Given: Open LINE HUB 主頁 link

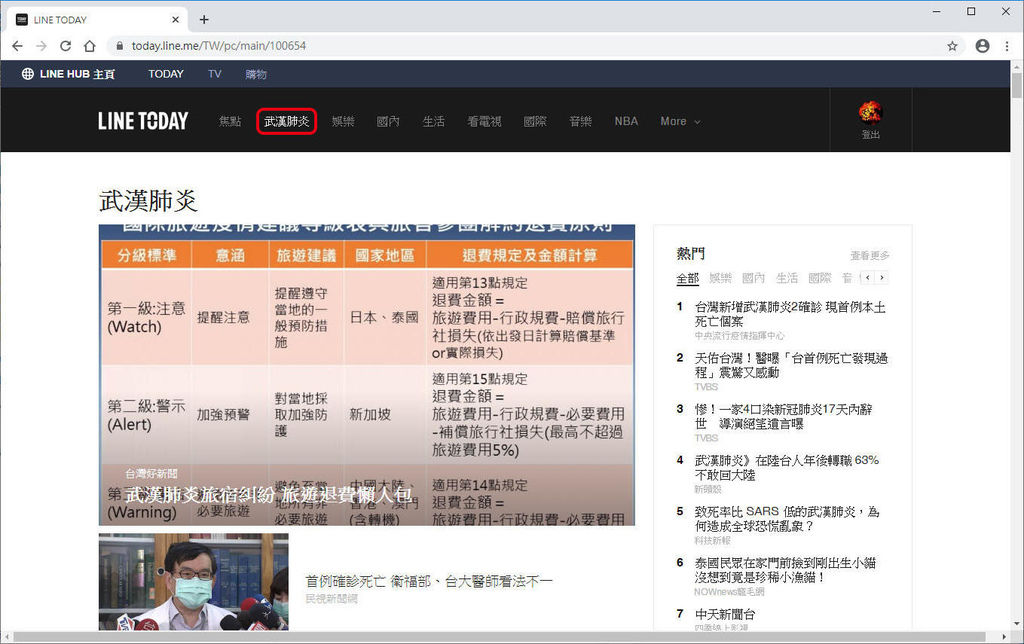Looking at the screenshot, I should pyautogui.click(x=69, y=74).
